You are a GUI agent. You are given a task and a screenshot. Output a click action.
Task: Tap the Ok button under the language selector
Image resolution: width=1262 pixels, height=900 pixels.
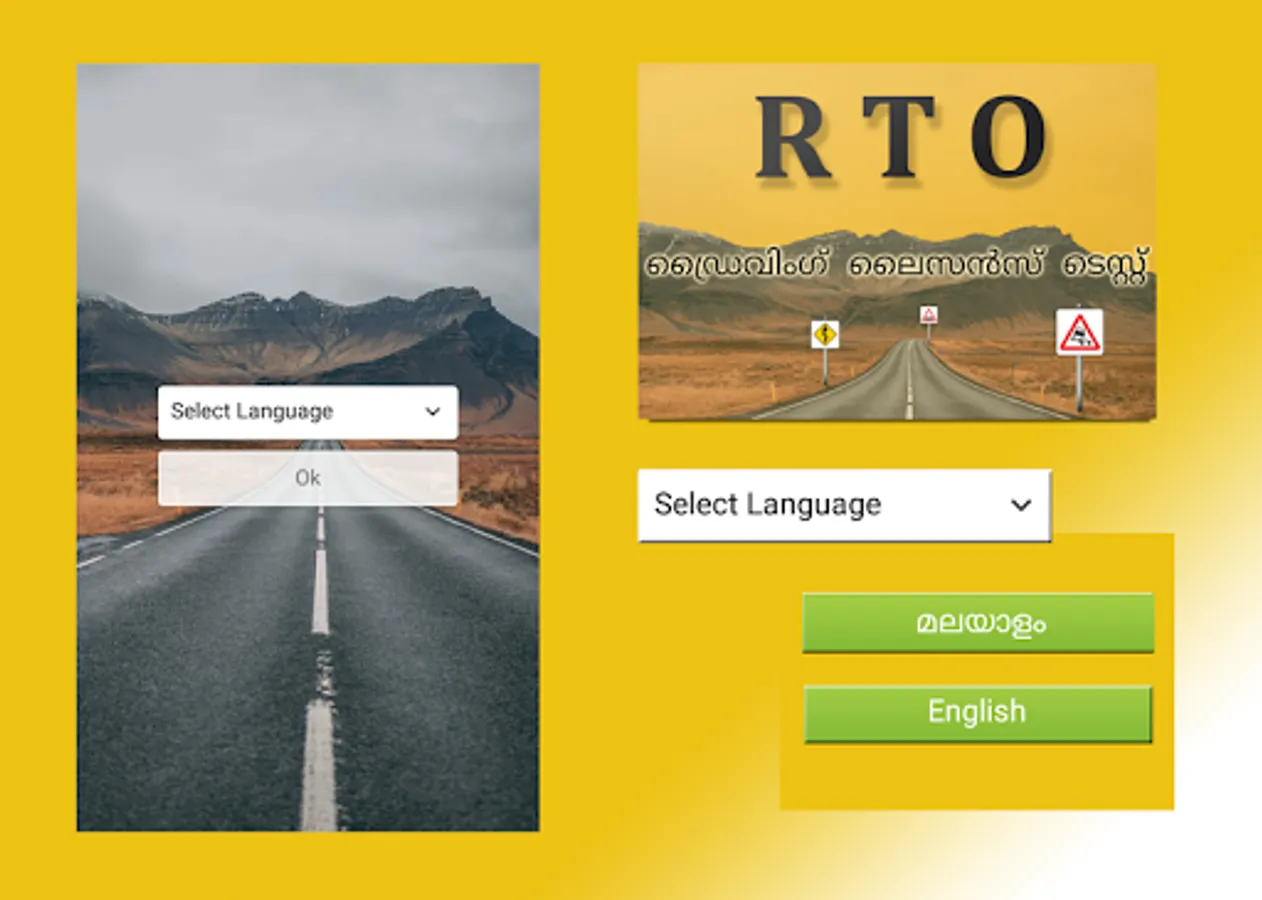tap(308, 478)
